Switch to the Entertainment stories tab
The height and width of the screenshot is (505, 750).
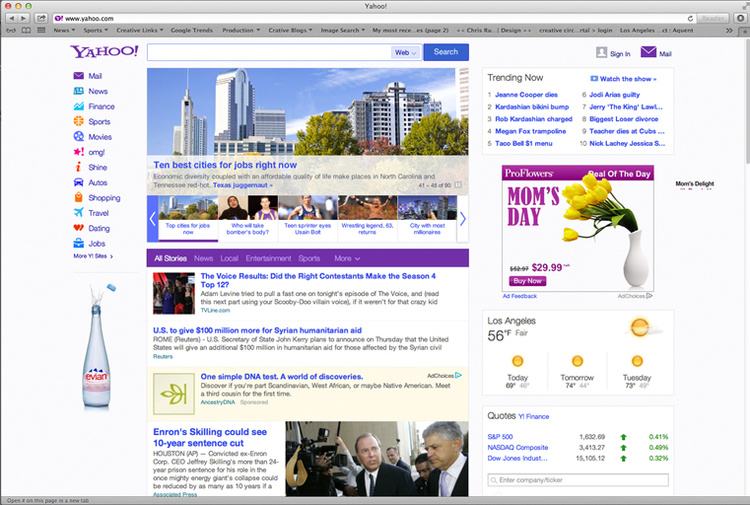click(268, 258)
